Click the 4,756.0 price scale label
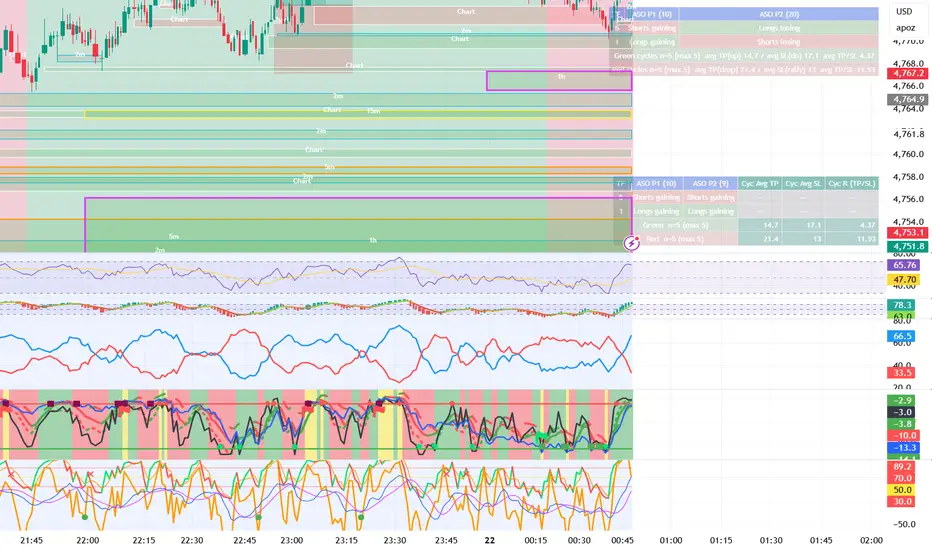The height and width of the screenshot is (550, 932). point(908,199)
